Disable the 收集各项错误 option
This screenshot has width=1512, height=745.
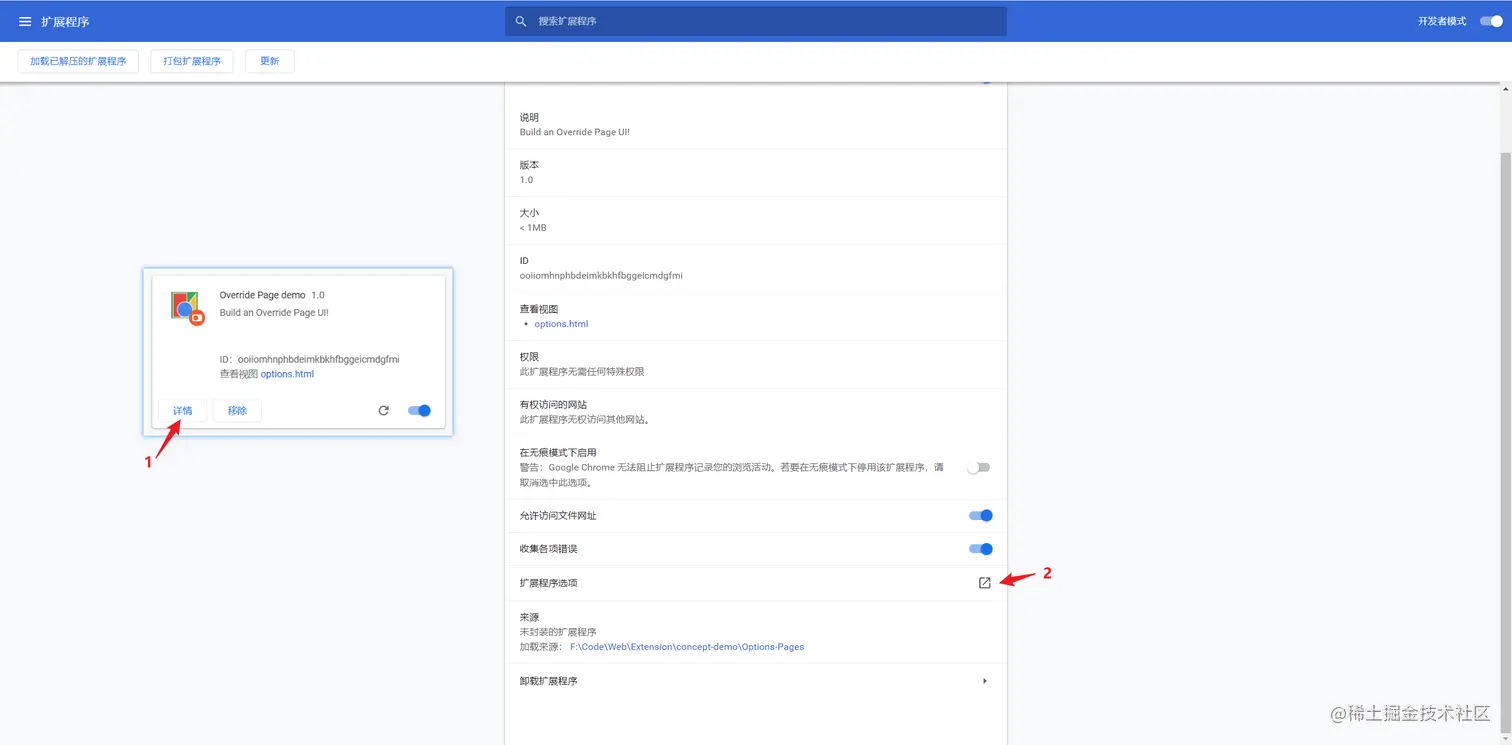[x=980, y=548]
